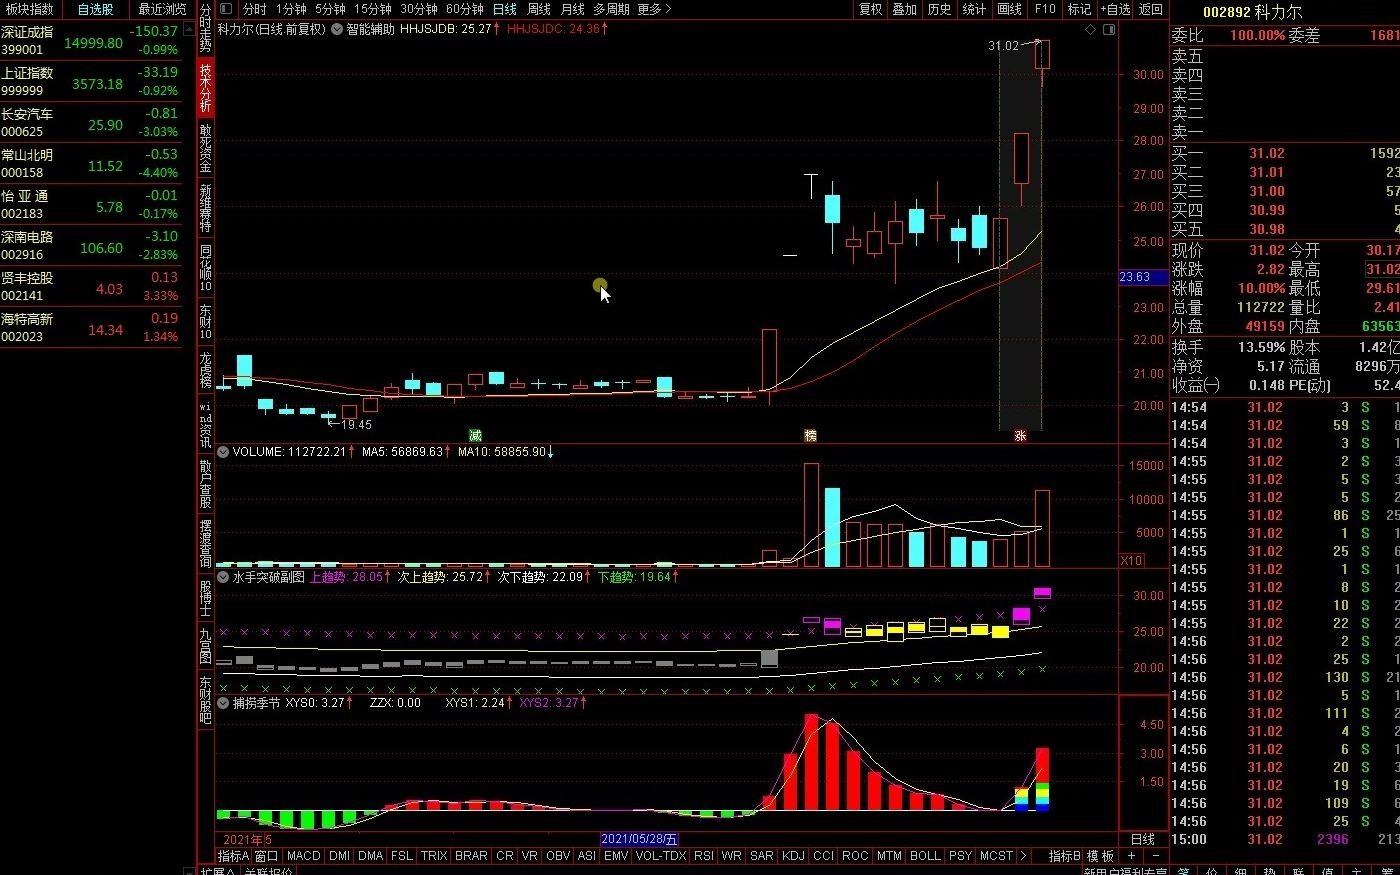Select 怡亚通 in the watchlist
Image resolution: width=1400 pixels, height=875 pixels.
coord(91,204)
